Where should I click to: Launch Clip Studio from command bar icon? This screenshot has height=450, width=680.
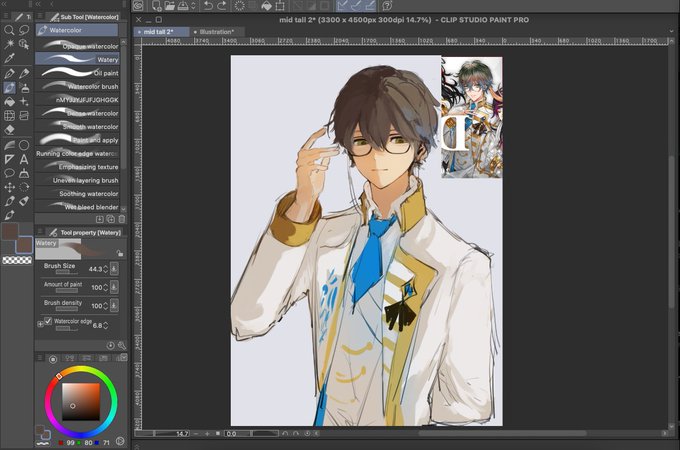(x=138, y=6)
